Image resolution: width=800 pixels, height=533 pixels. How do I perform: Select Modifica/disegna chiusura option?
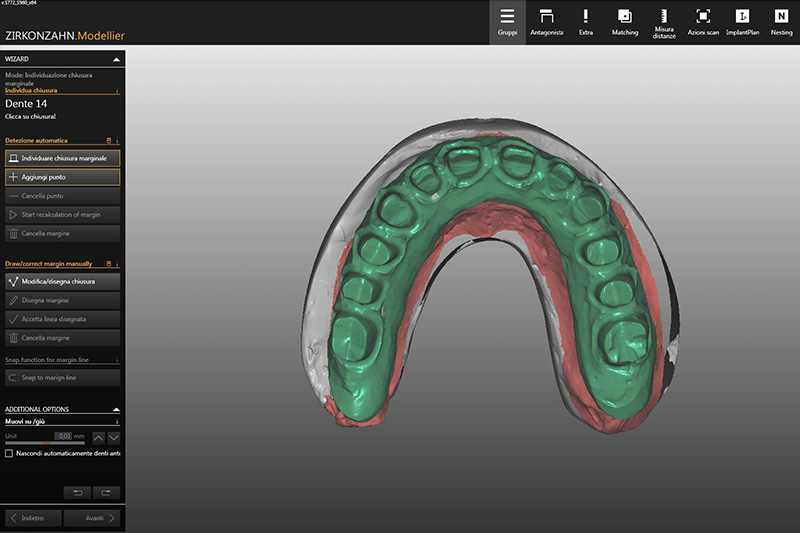point(62,281)
